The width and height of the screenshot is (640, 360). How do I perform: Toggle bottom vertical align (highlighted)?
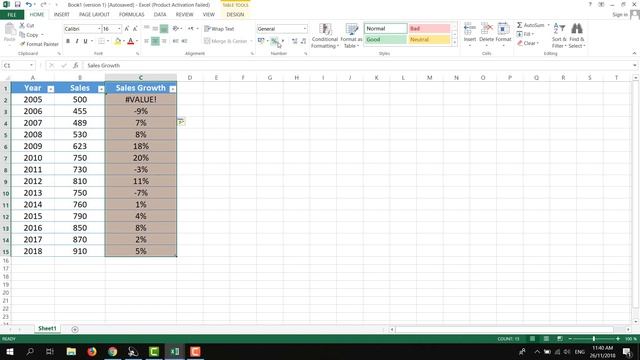click(x=164, y=29)
